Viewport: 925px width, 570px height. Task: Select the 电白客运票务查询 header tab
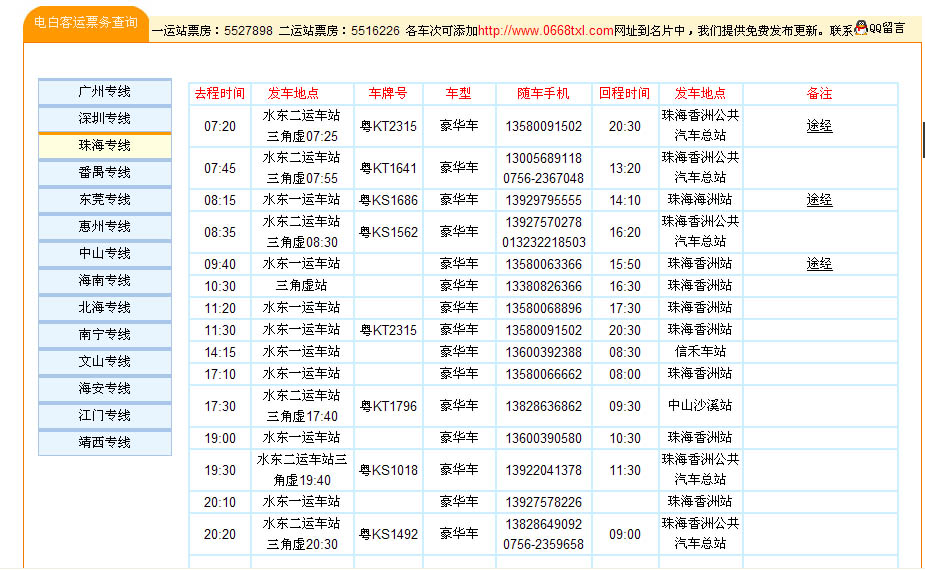(x=85, y=22)
